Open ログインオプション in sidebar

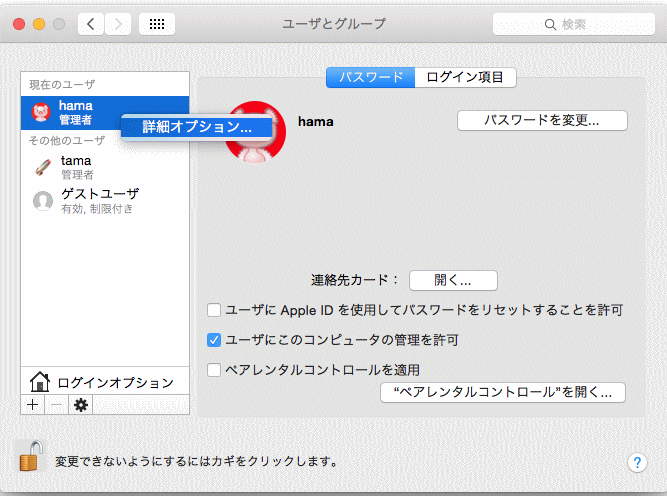tap(105, 382)
